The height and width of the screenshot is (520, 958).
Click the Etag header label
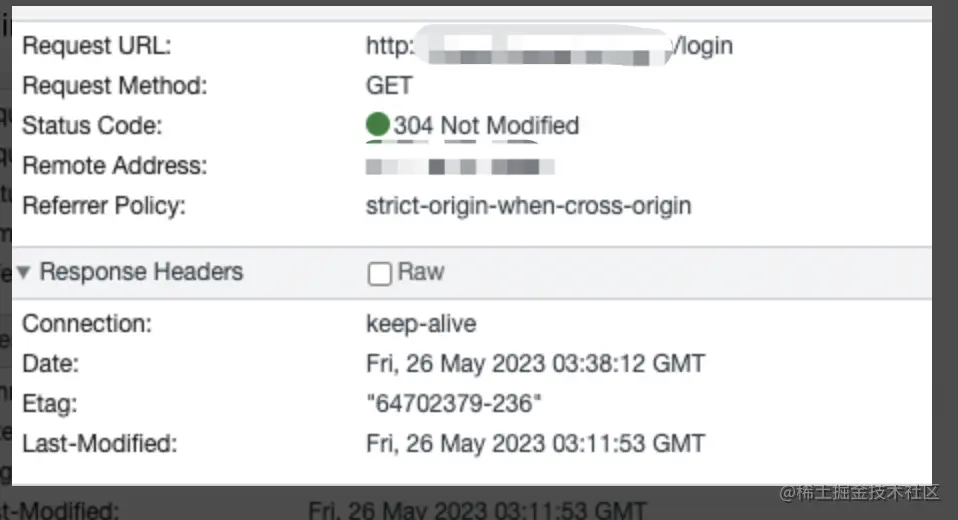click(x=50, y=404)
